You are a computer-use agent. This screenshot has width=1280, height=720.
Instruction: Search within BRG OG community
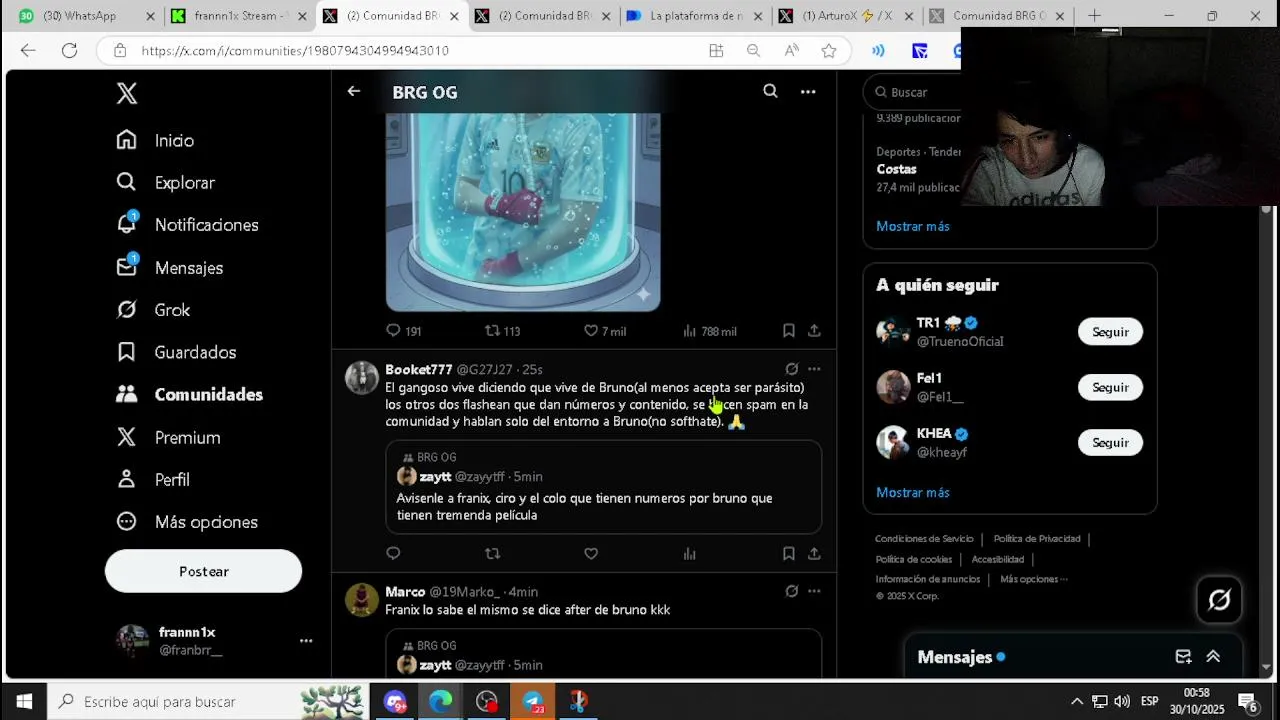770,91
